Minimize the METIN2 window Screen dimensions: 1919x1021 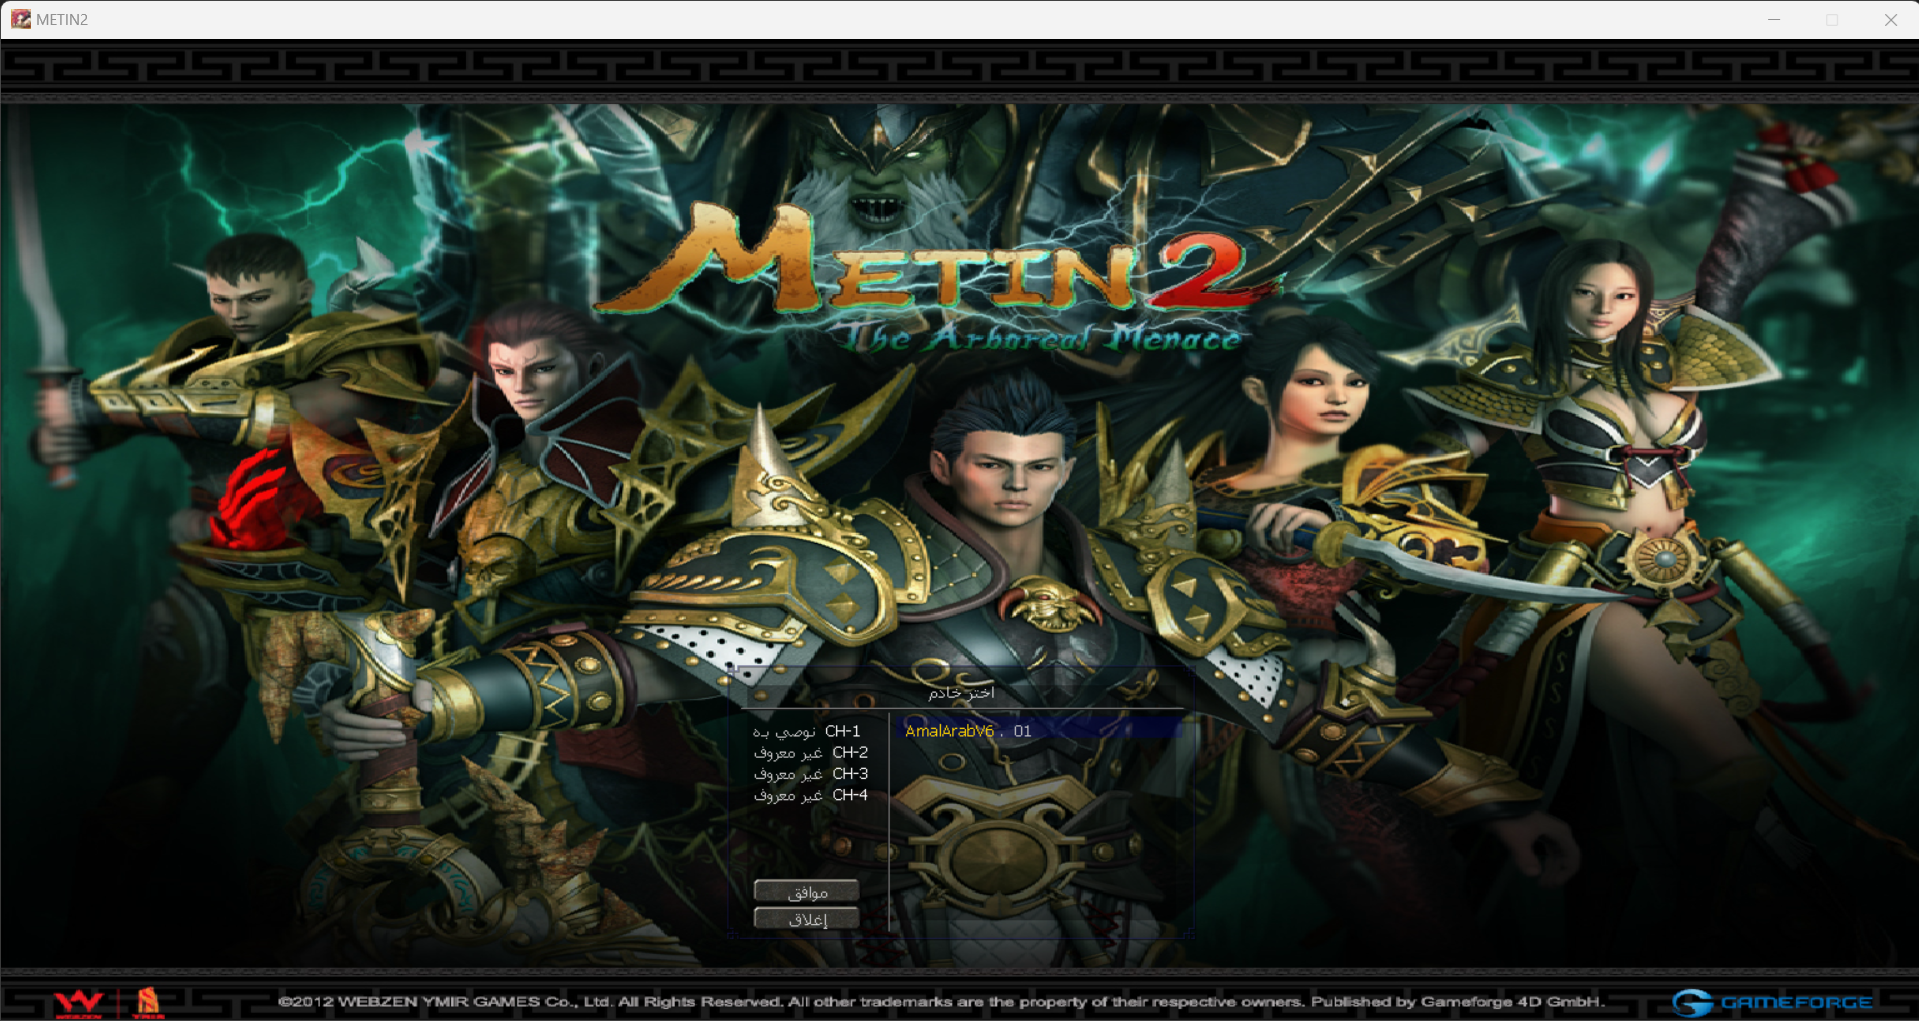tap(1774, 19)
